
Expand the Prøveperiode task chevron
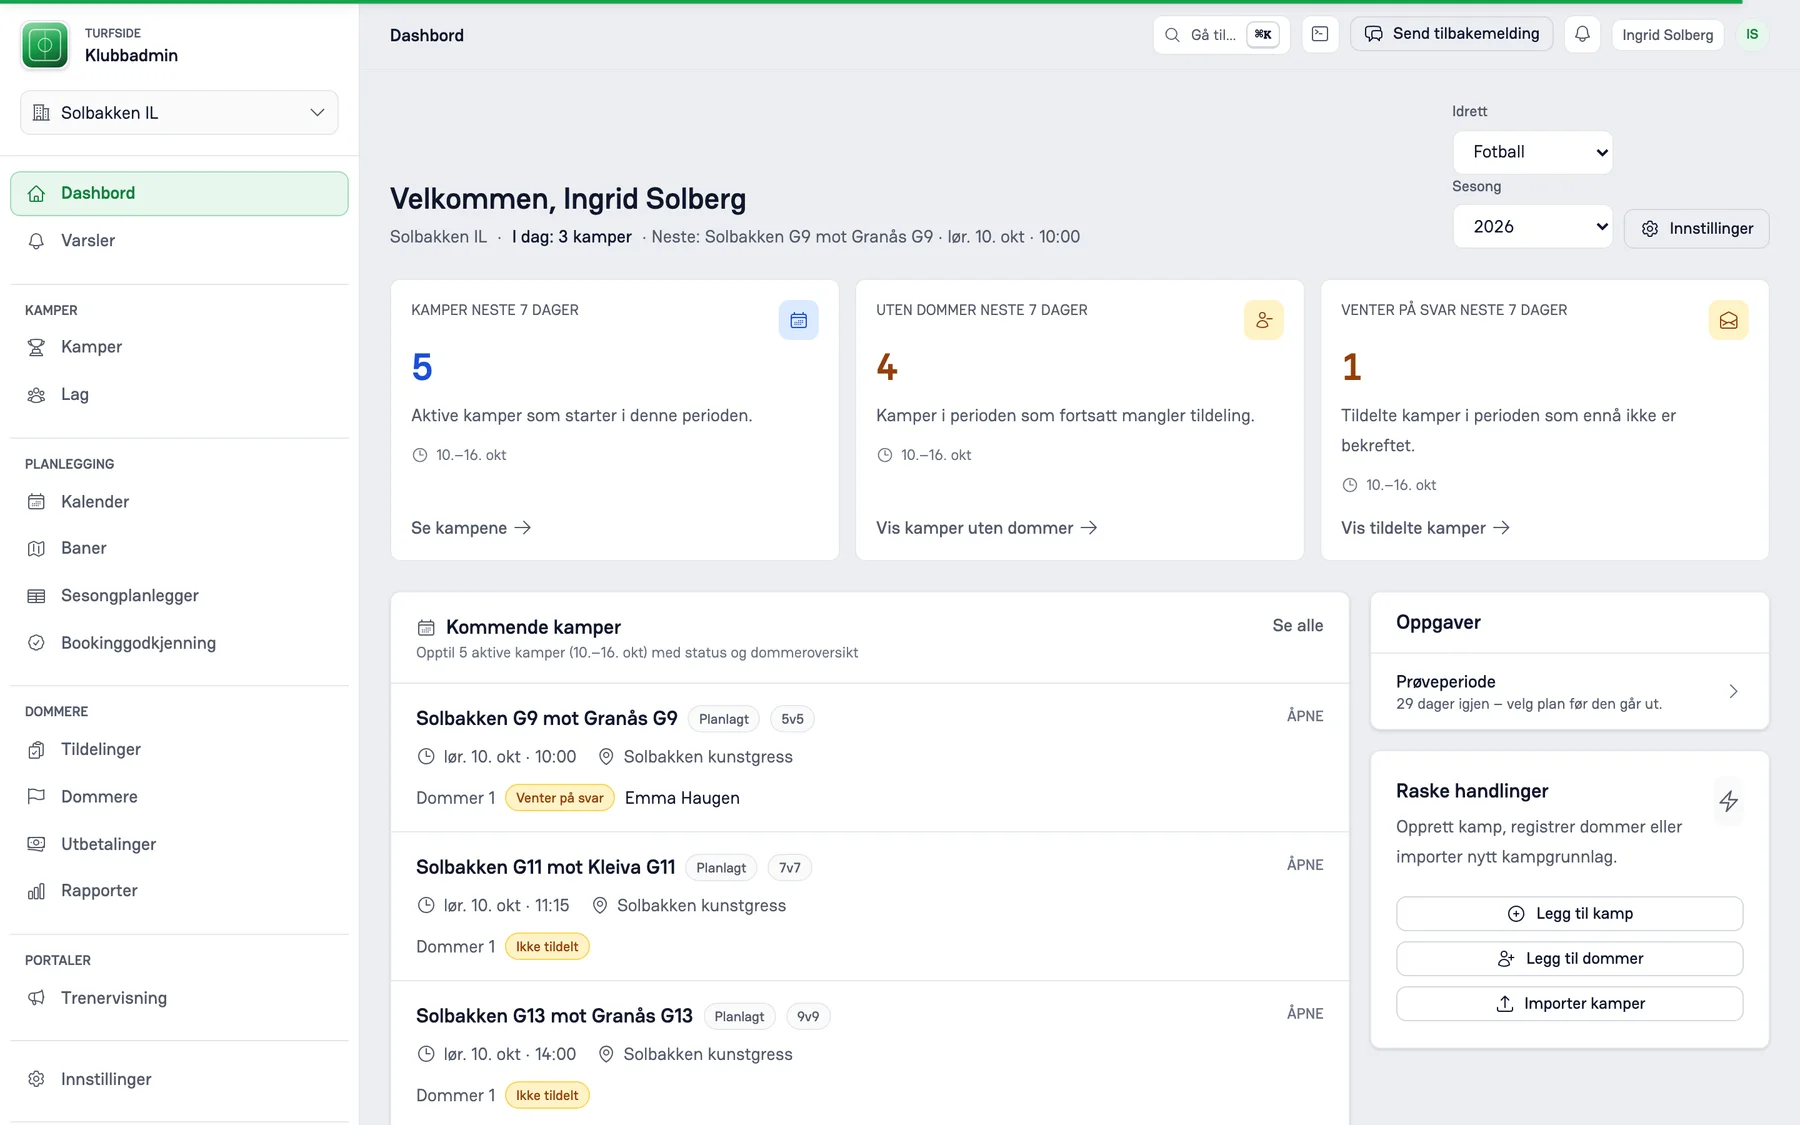click(1733, 691)
